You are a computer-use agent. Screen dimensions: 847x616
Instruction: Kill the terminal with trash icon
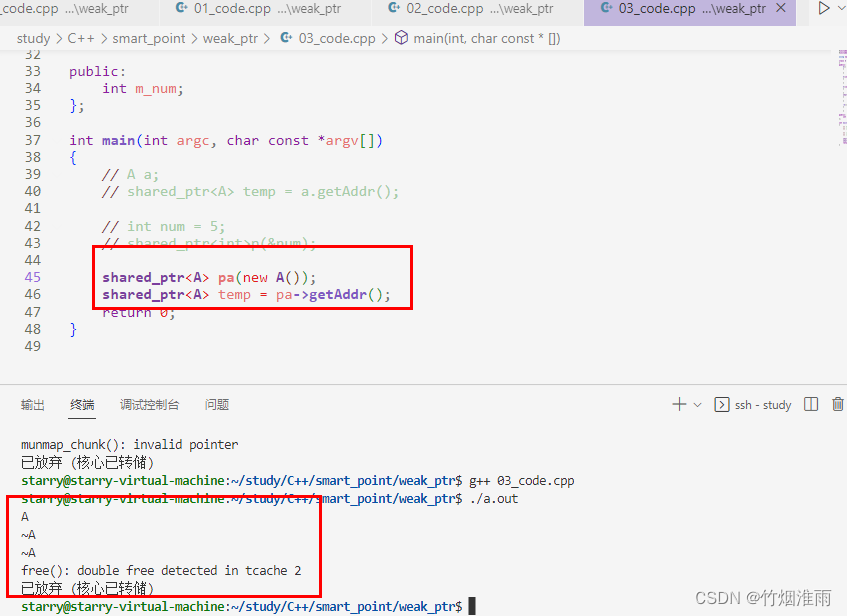point(838,404)
